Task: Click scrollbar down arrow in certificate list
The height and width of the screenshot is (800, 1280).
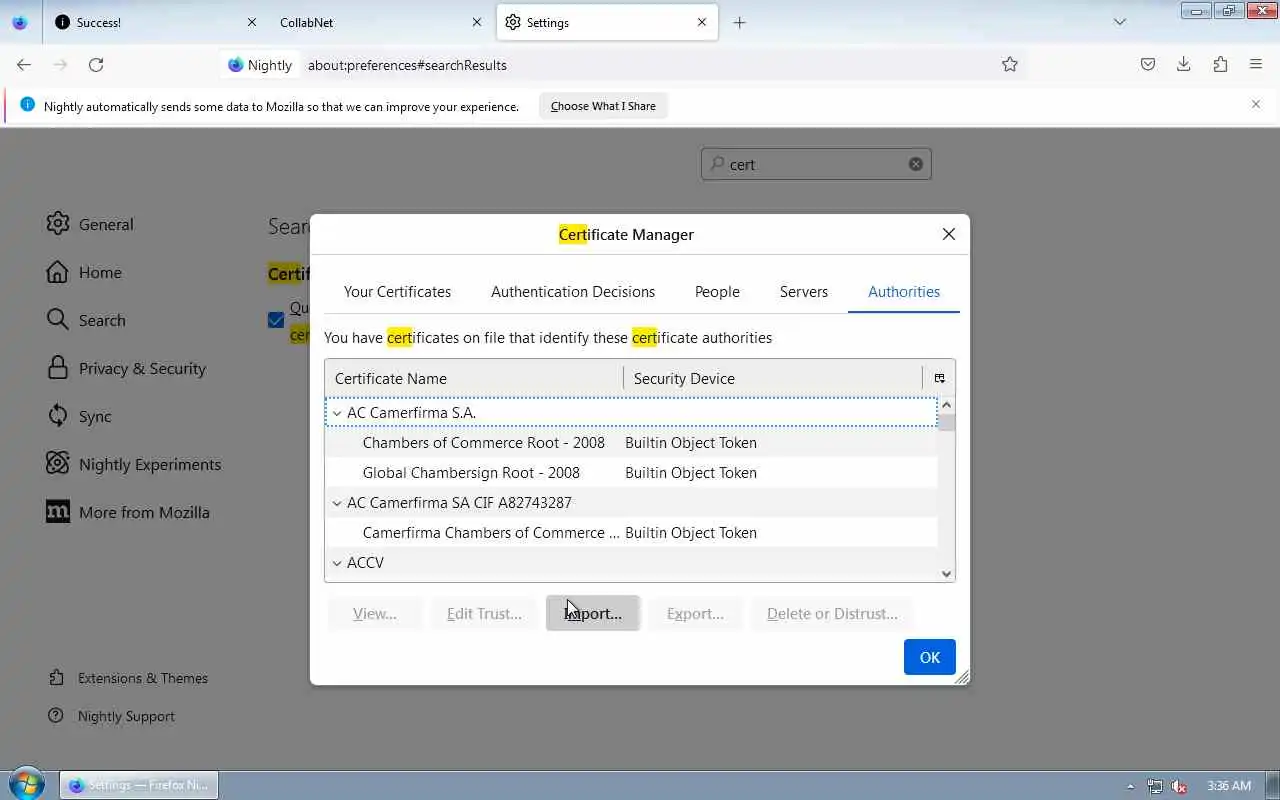Action: 946,574
